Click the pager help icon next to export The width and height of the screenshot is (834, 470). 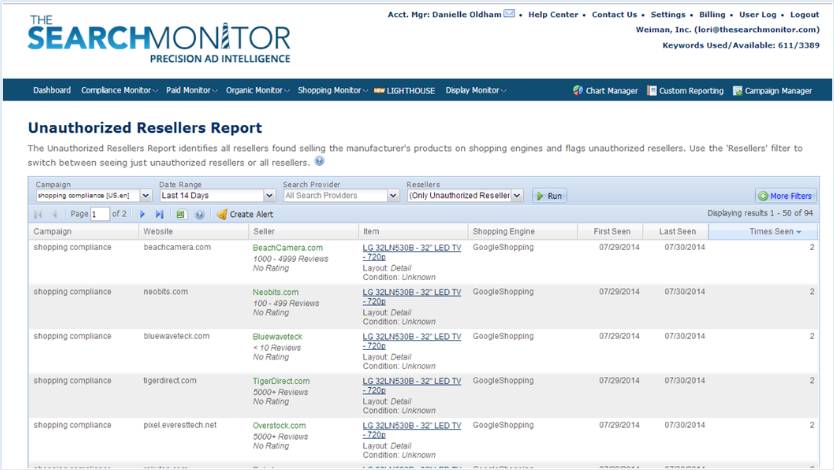coord(199,214)
